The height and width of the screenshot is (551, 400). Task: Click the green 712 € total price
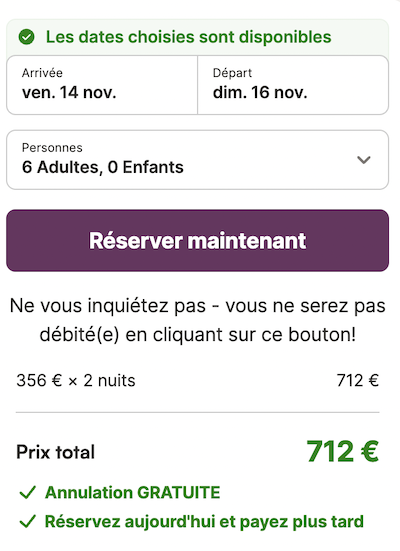click(x=342, y=452)
